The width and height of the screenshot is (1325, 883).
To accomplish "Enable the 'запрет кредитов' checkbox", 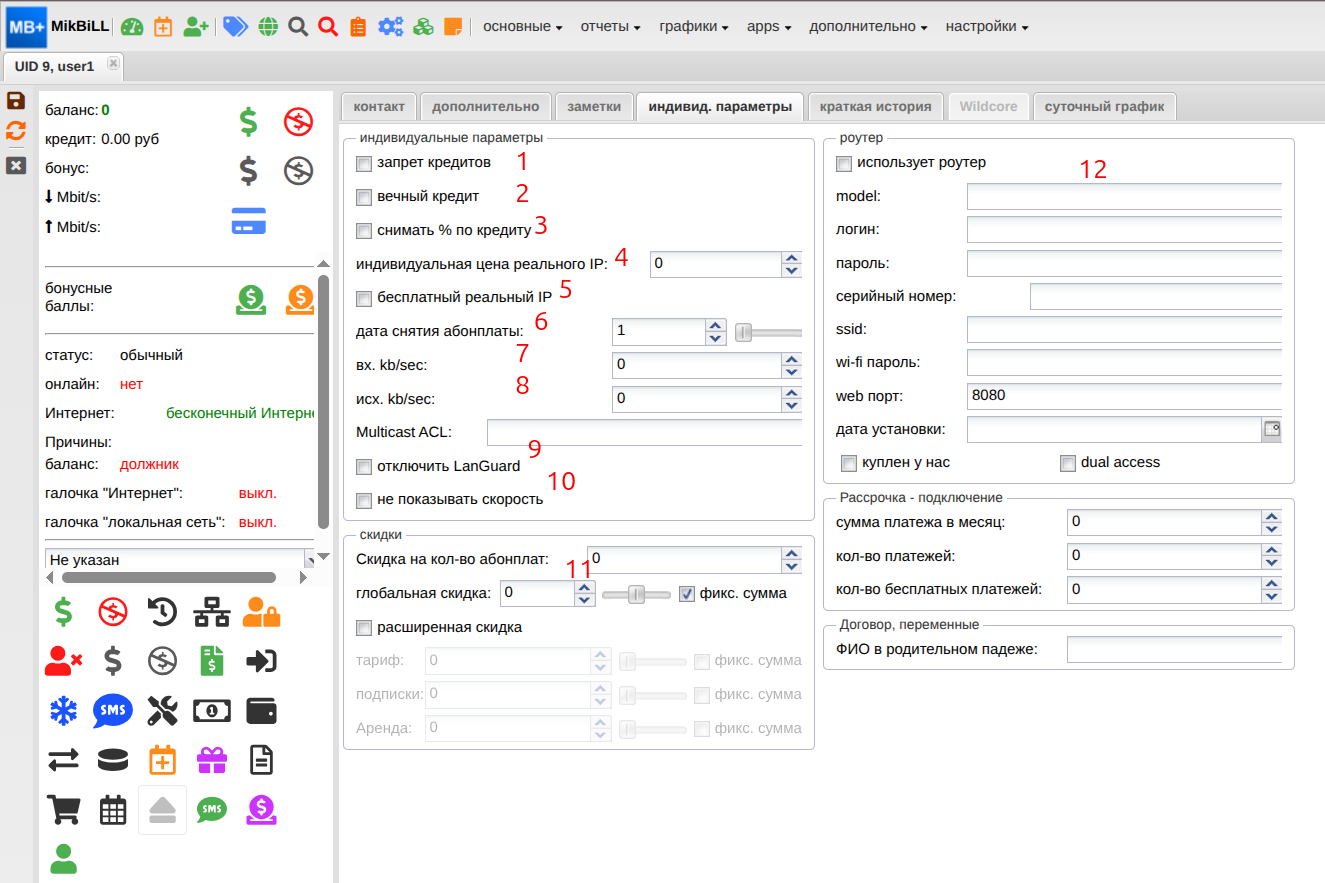I will click(x=364, y=162).
